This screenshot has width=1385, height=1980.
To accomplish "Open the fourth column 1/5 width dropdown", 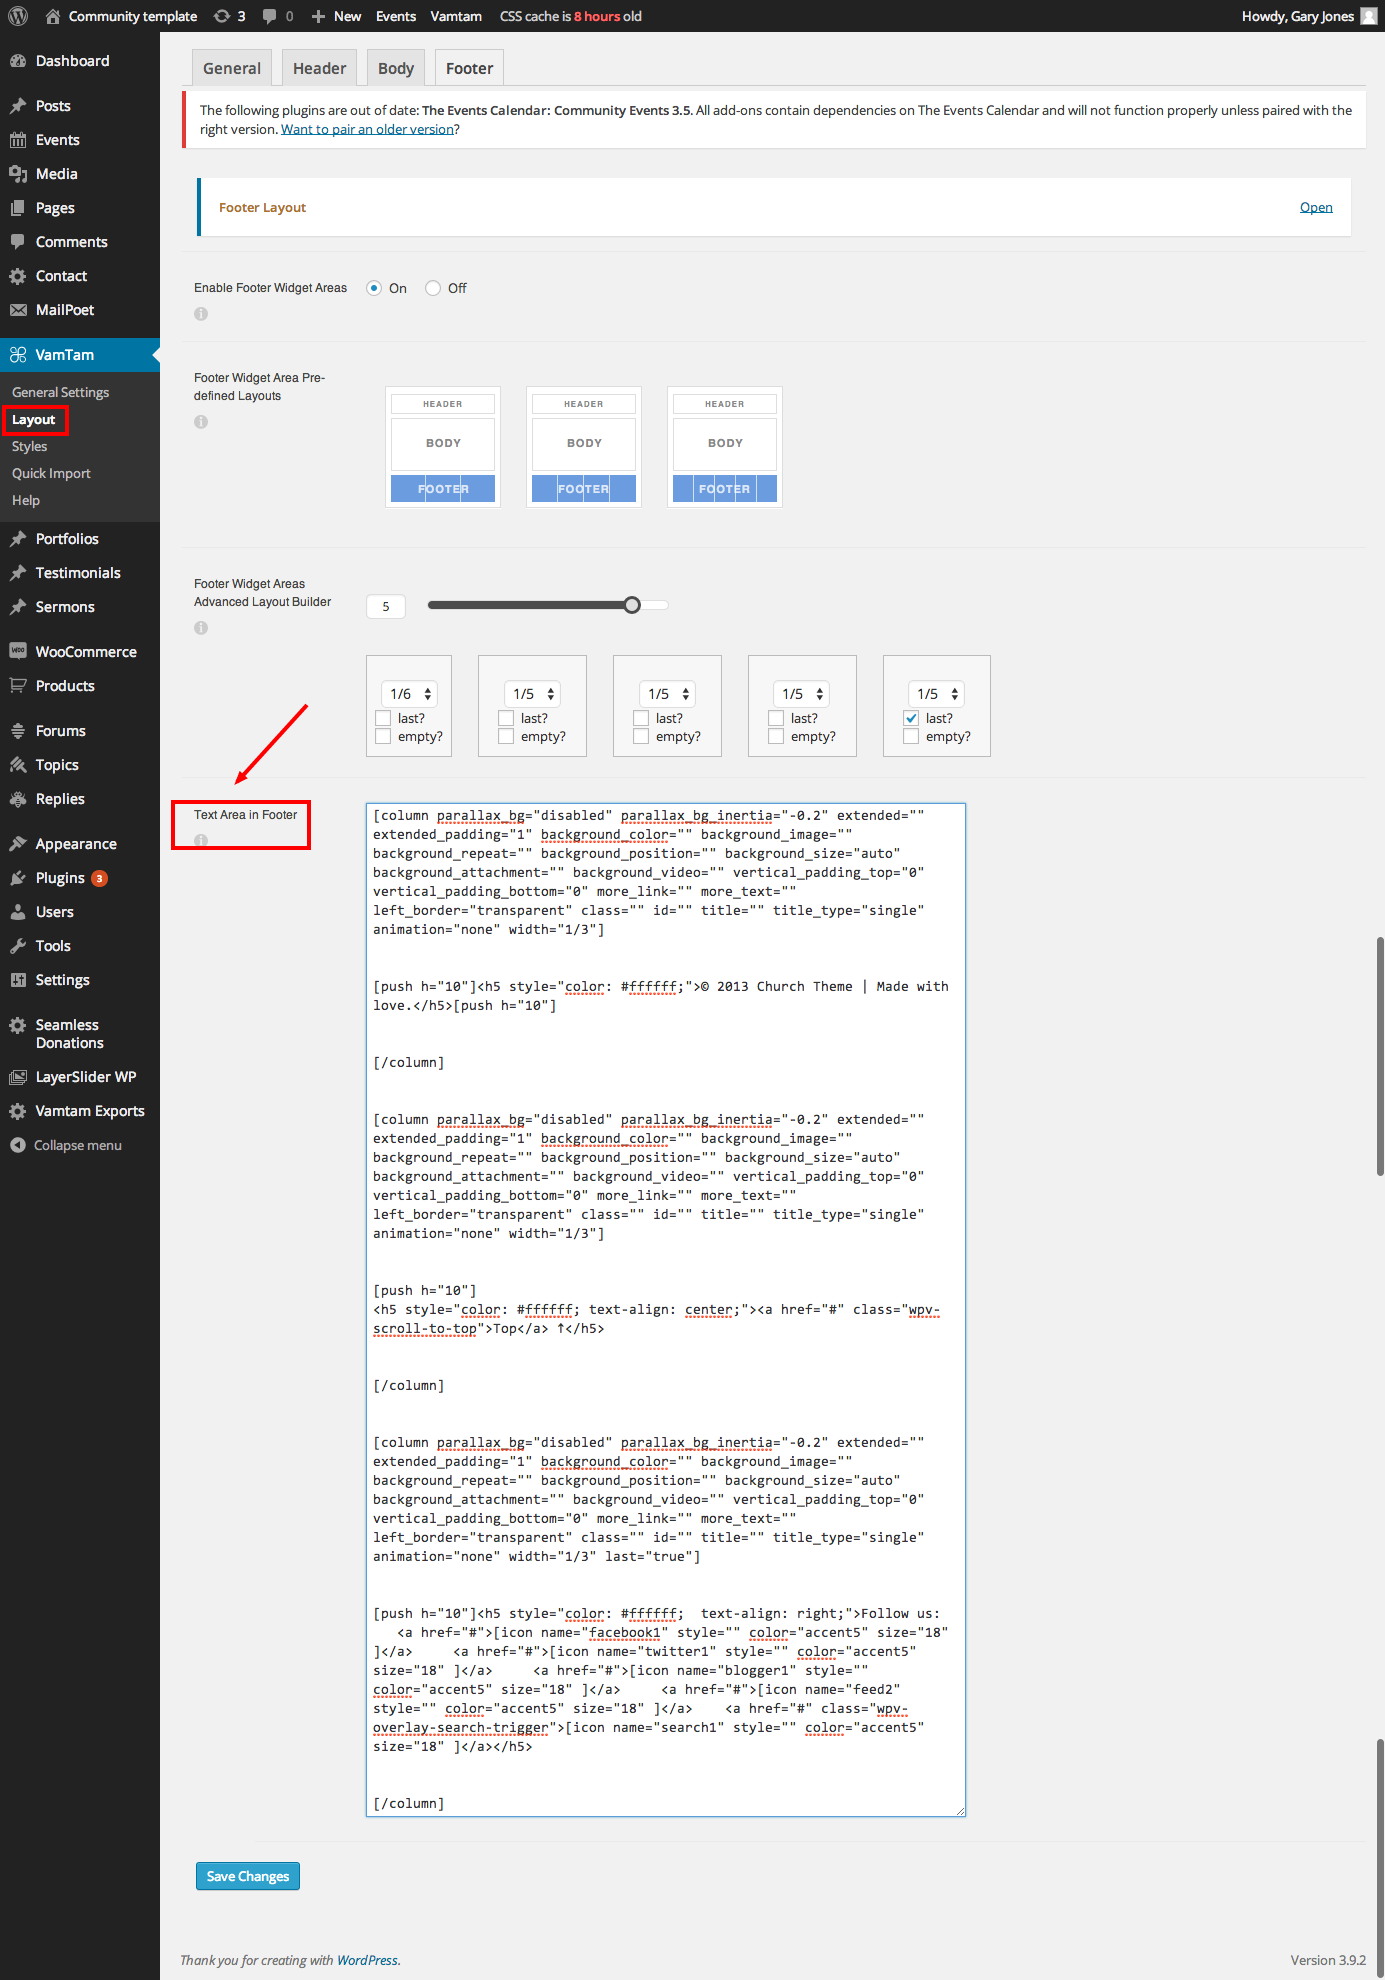I will [802, 694].
